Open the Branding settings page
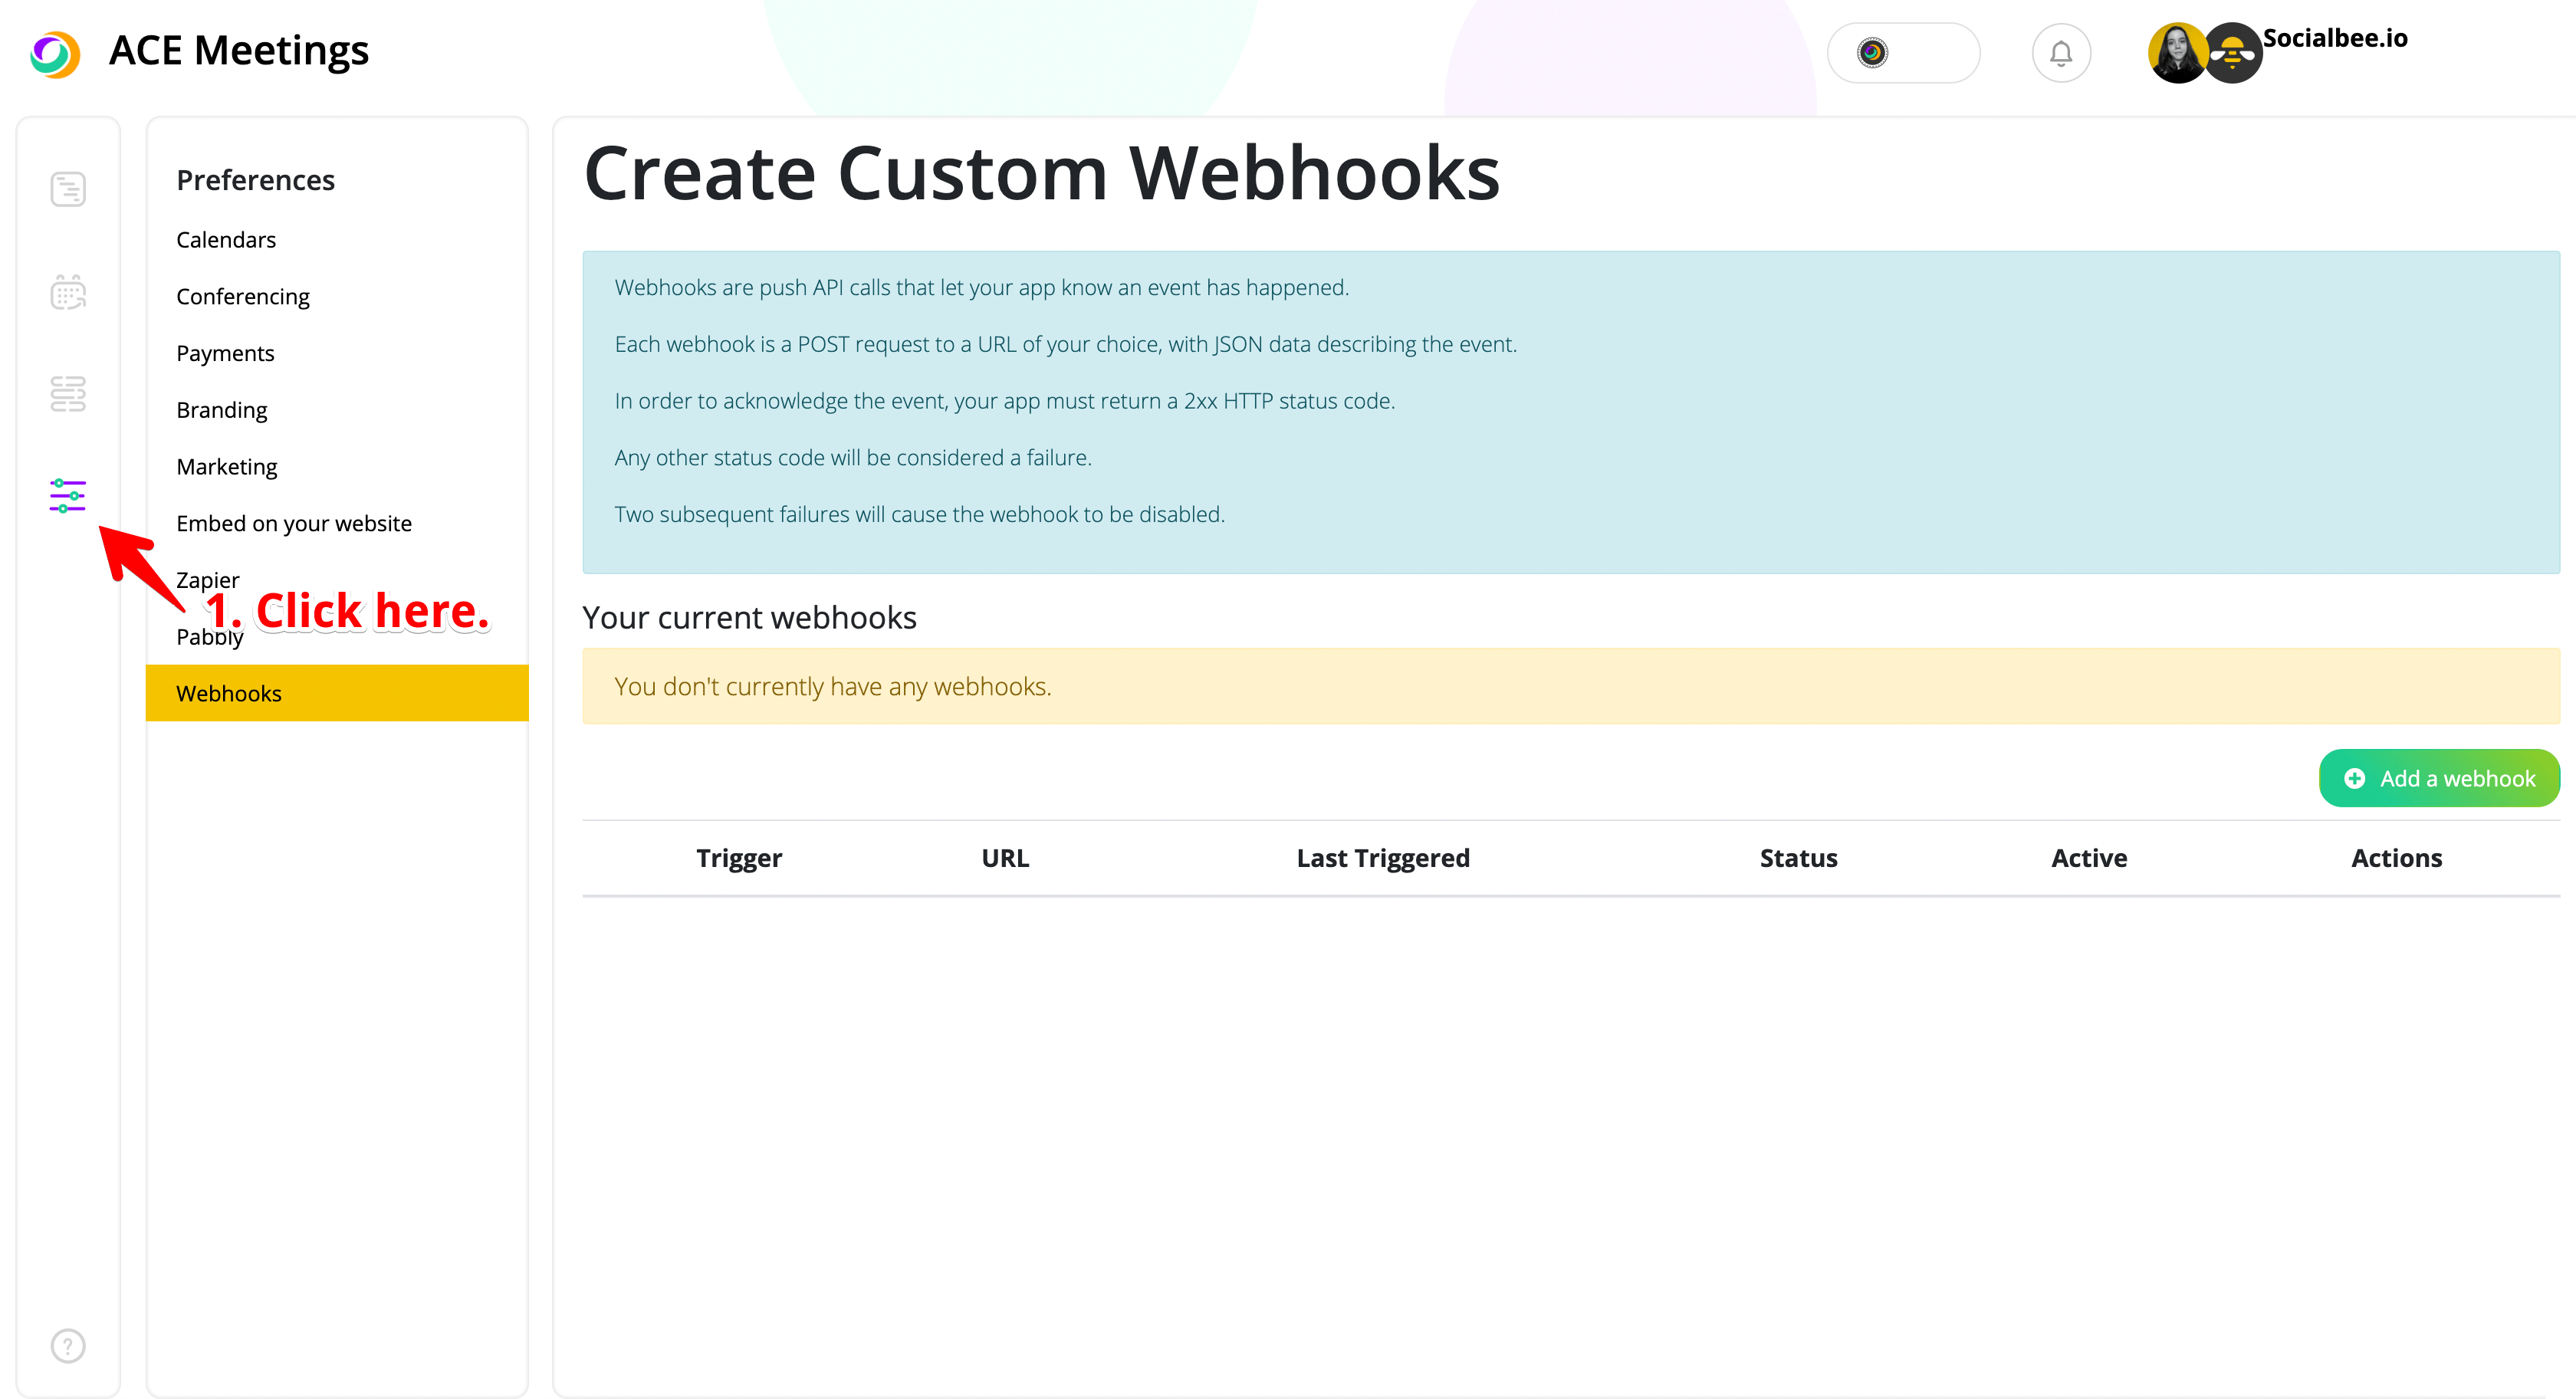2576x1399 pixels. click(x=222, y=410)
